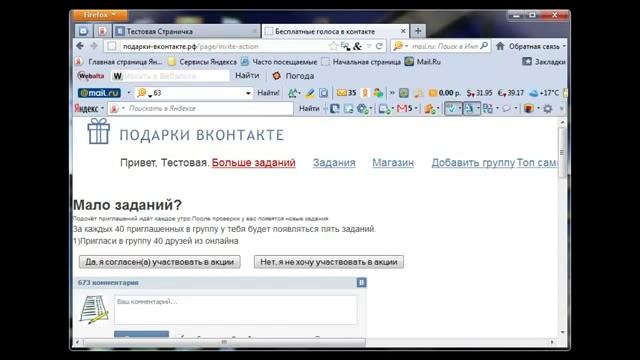This screenshot has width=640, height=360.
Task: Click the Добавить группу link
Action: (x=473, y=162)
